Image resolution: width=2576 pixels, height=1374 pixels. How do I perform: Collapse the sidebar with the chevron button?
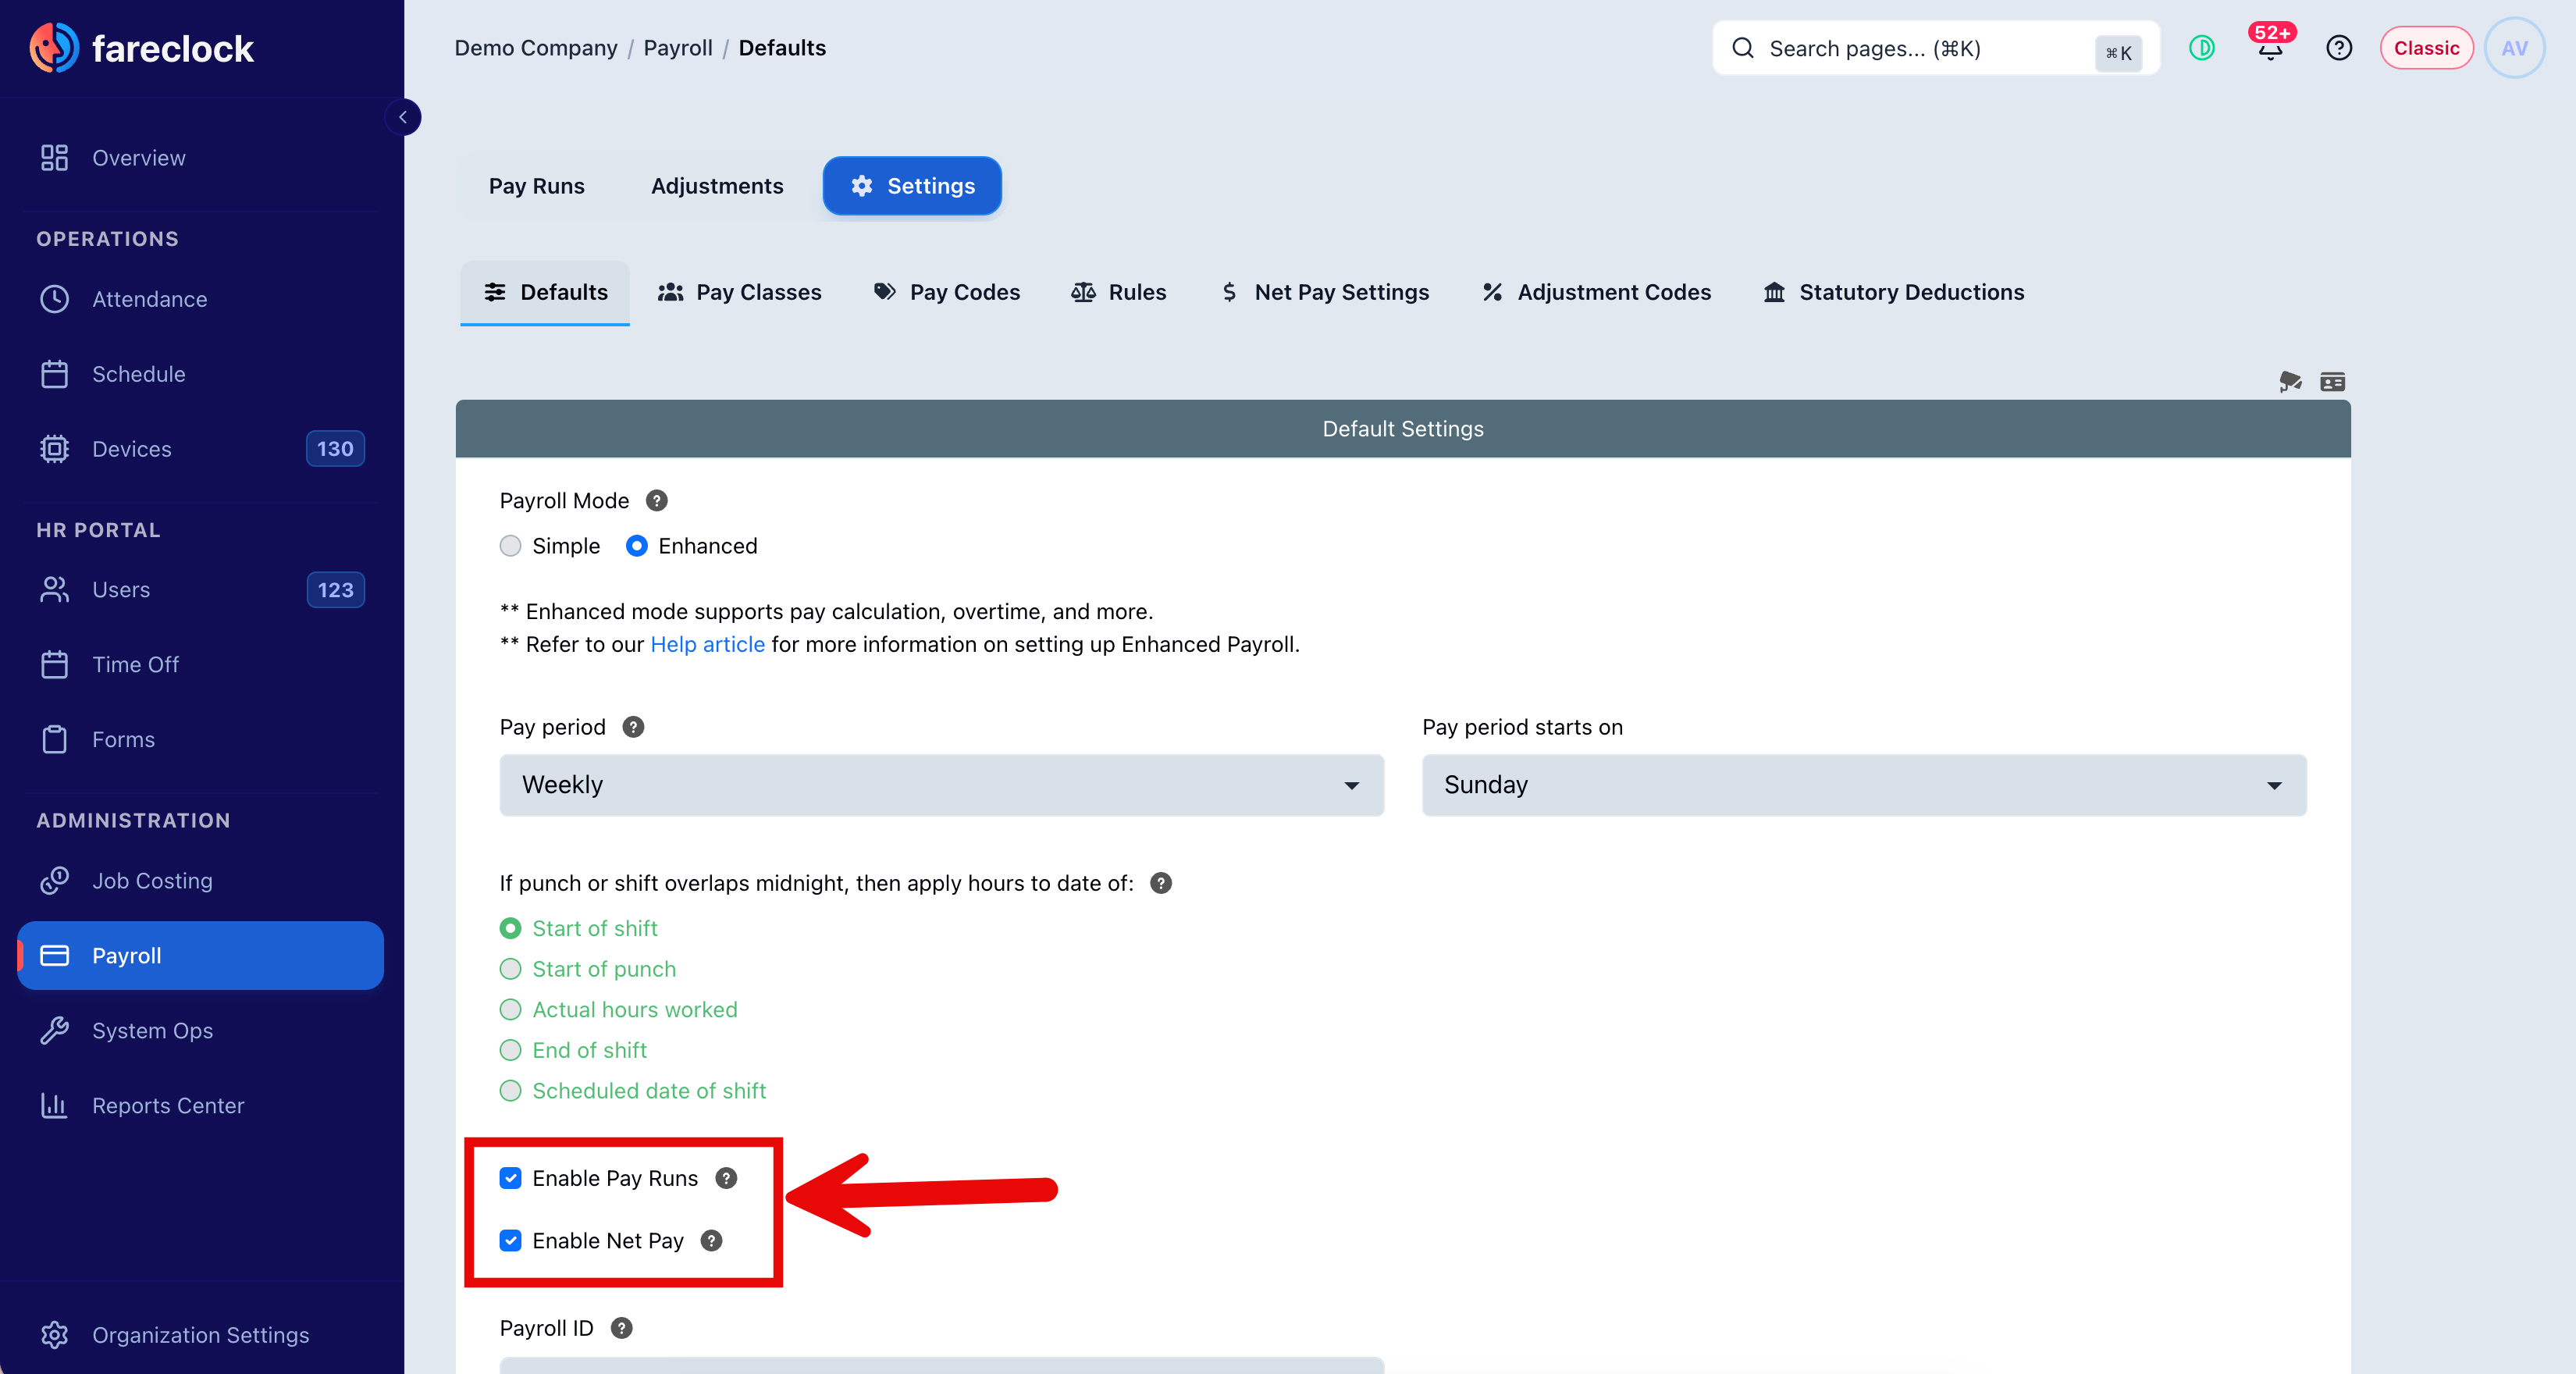pyautogui.click(x=403, y=117)
